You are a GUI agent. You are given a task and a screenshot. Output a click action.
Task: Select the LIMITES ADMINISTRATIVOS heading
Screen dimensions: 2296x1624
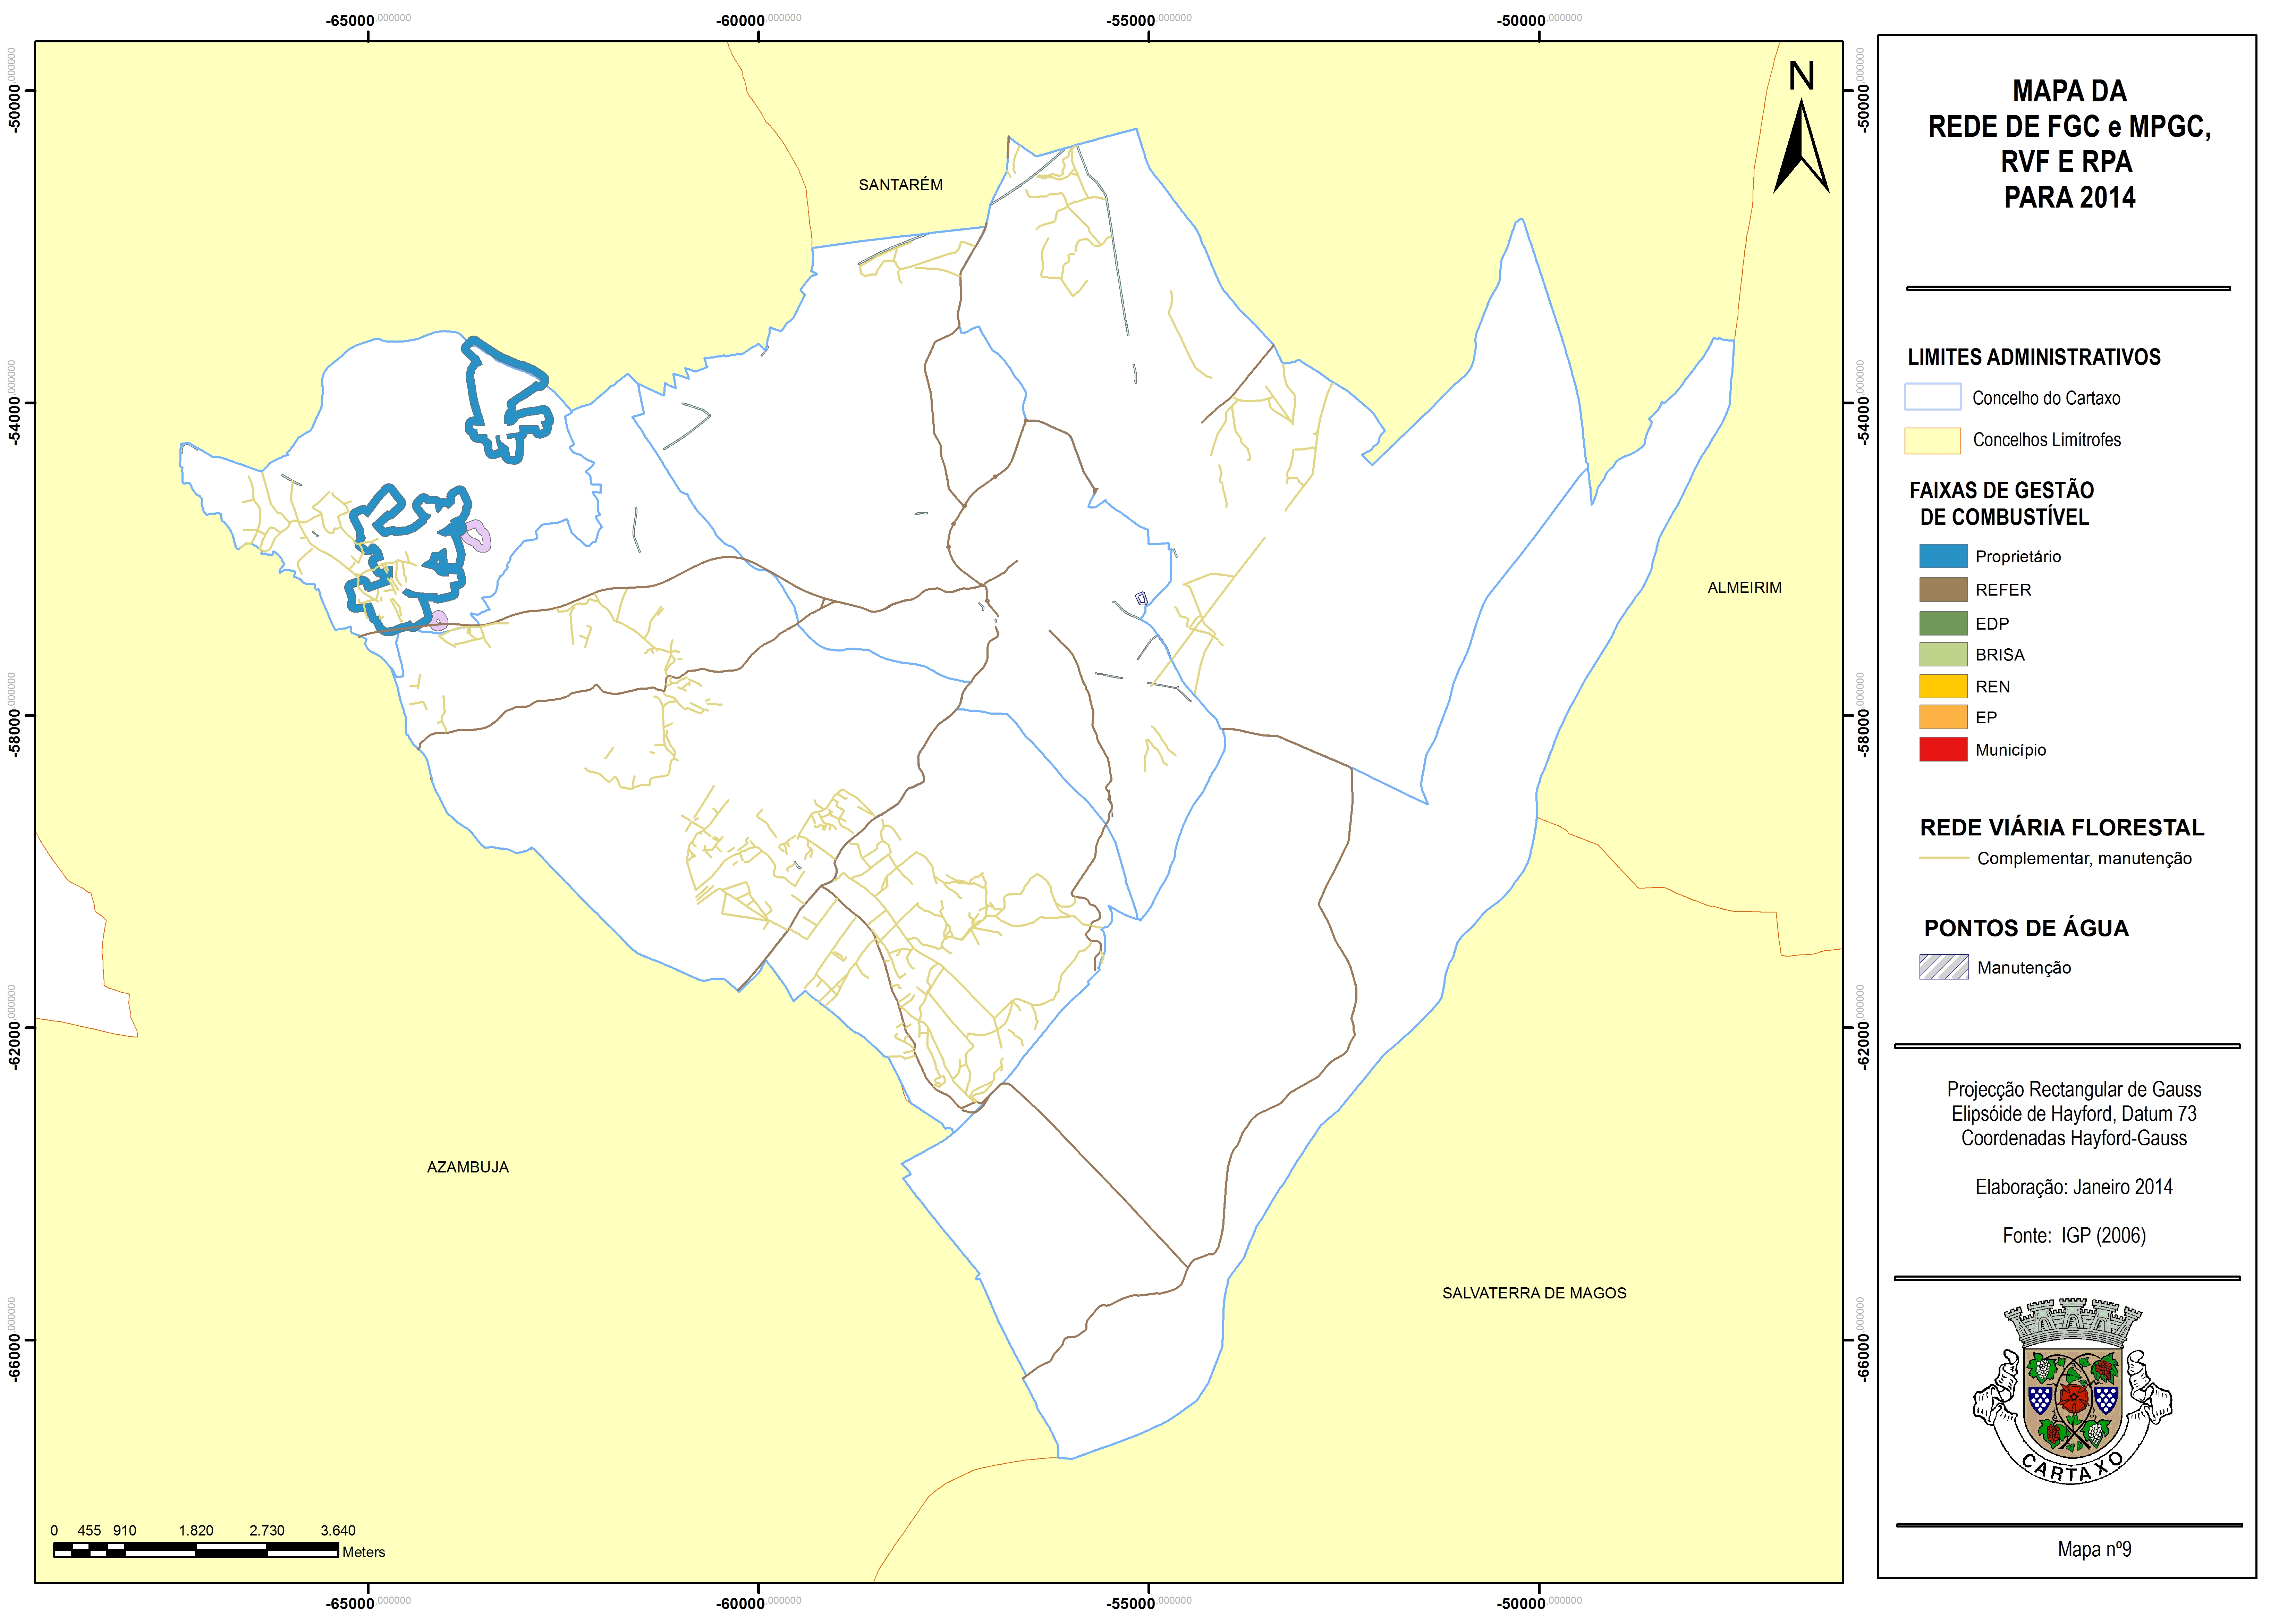tap(2034, 357)
